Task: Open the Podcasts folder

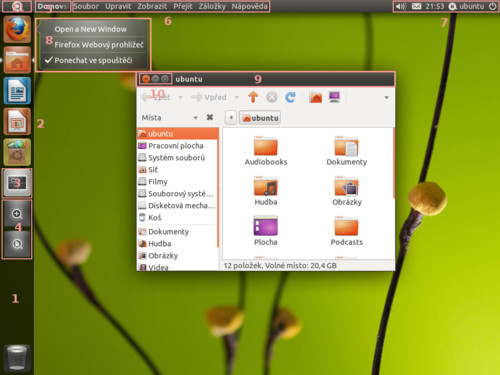Action: point(346,231)
